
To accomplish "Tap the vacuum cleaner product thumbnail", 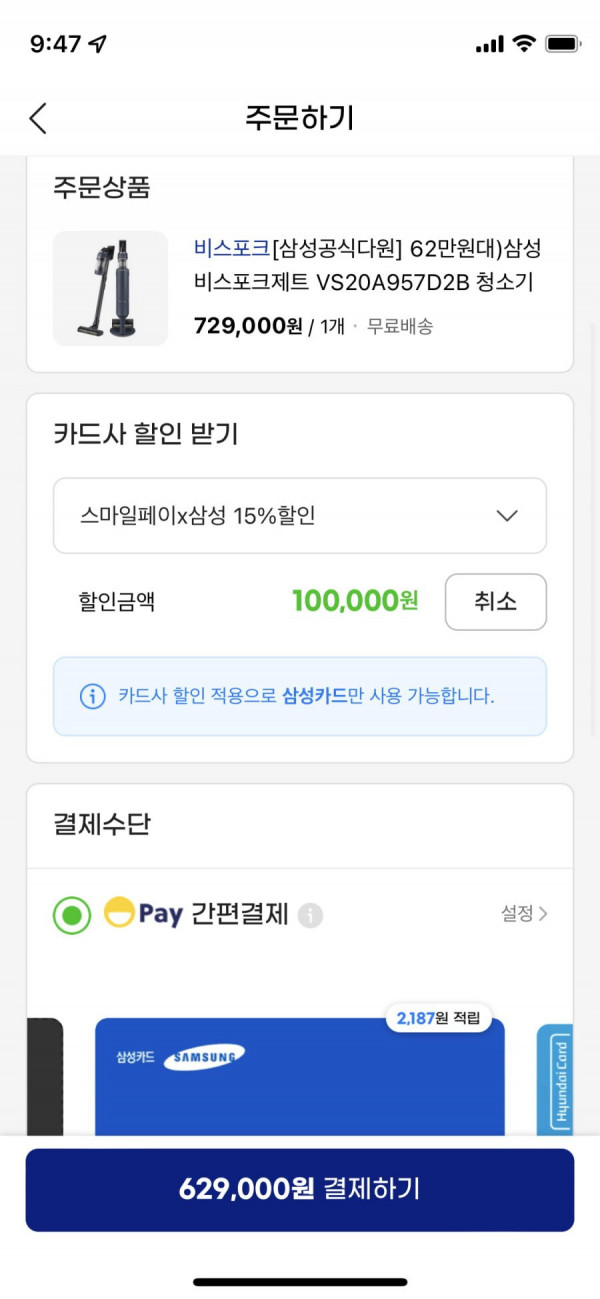I will click(x=111, y=289).
